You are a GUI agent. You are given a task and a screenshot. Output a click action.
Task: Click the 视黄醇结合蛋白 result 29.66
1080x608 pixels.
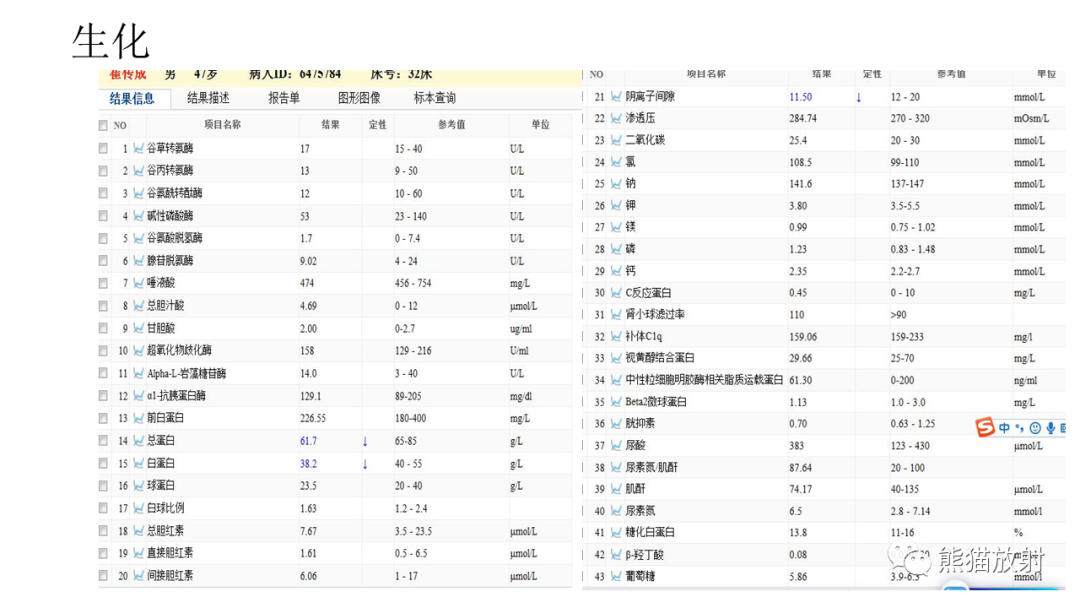point(800,358)
